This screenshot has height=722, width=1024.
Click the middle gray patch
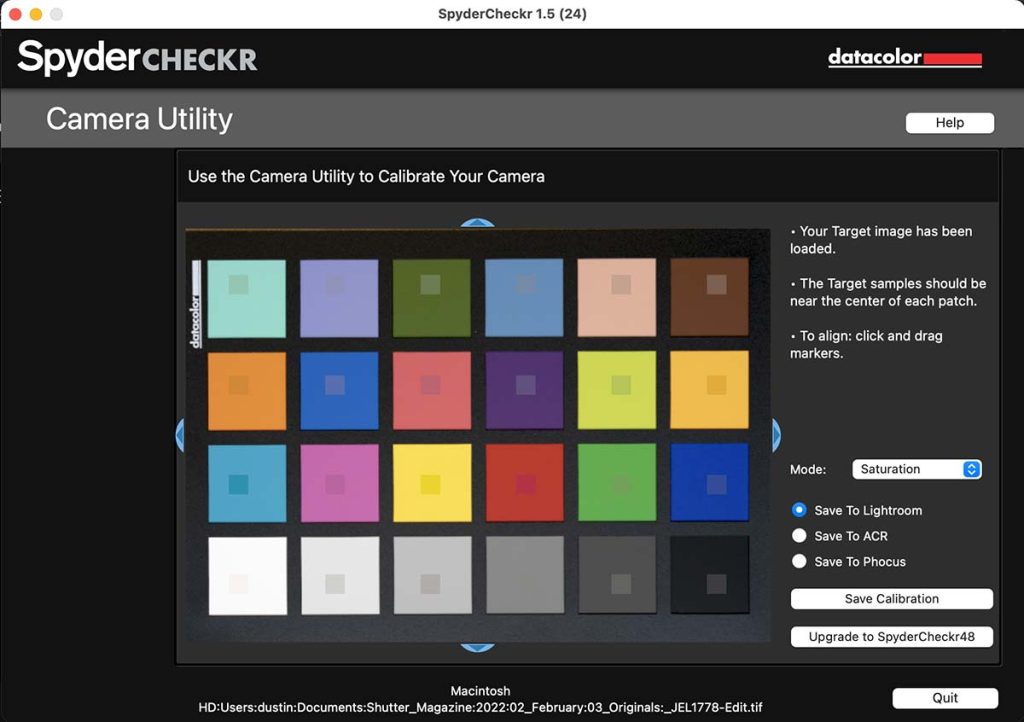(x=525, y=575)
